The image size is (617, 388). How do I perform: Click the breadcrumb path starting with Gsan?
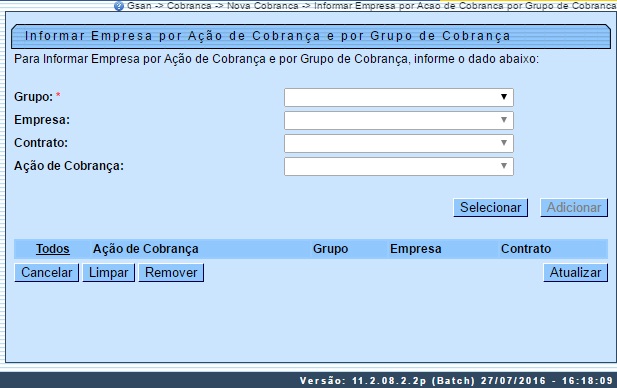pyautogui.click(x=371, y=6)
